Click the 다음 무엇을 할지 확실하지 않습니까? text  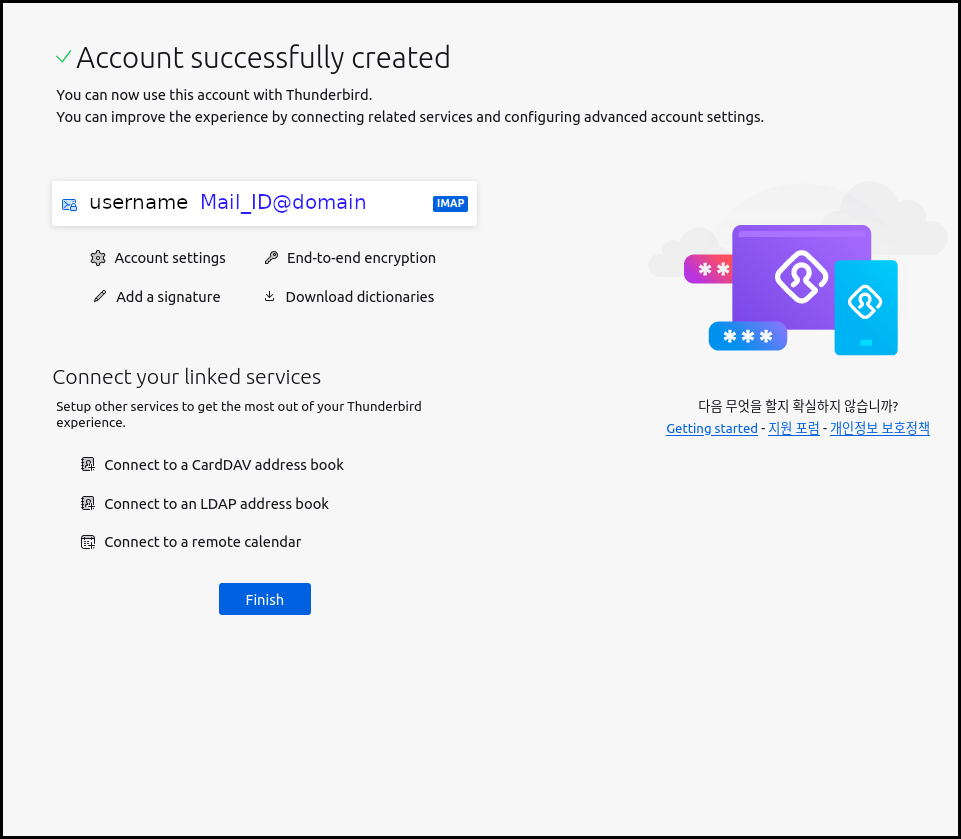[x=798, y=406]
